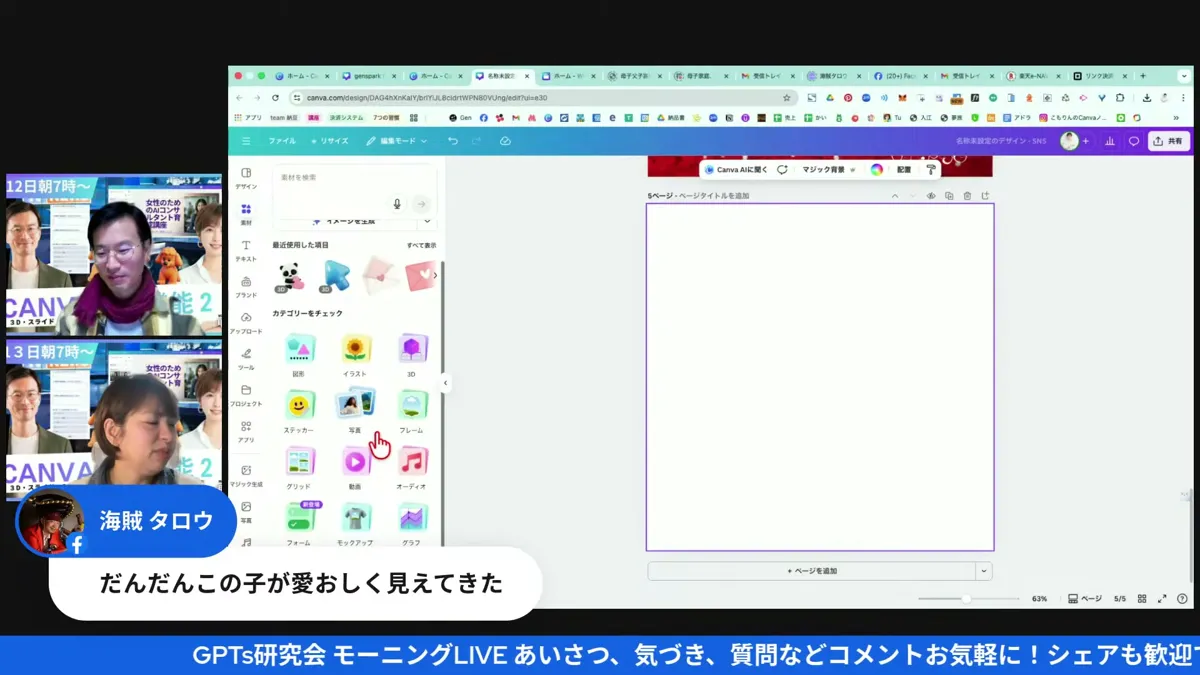Open the マジック生成 sidebar item
Screen dimensions: 1200x675
pyautogui.click(x=246, y=475)
